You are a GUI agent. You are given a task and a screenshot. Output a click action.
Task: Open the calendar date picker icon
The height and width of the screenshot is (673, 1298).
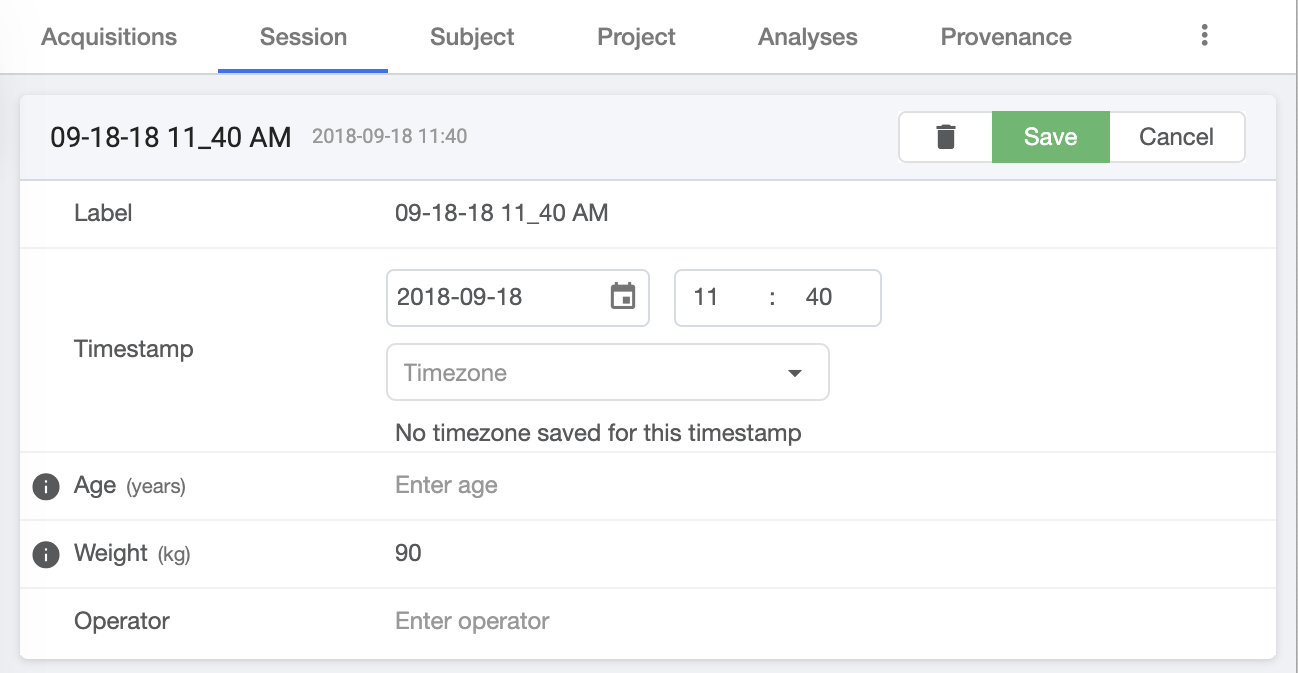623,297
